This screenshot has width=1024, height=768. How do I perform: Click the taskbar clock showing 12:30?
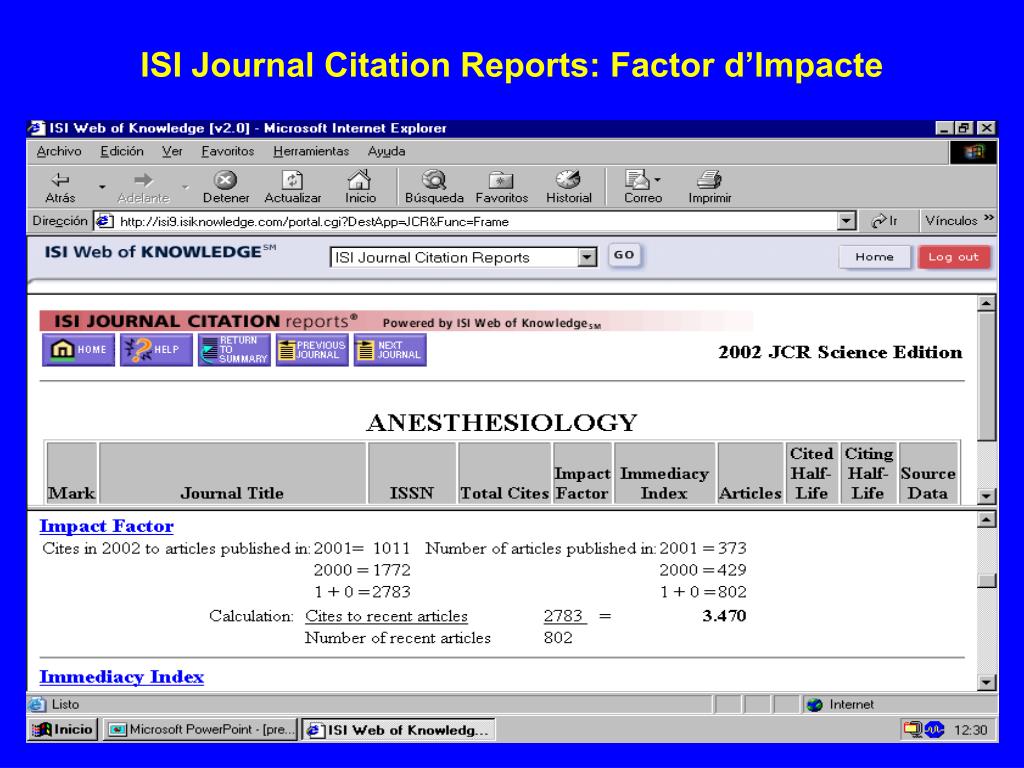970,729
